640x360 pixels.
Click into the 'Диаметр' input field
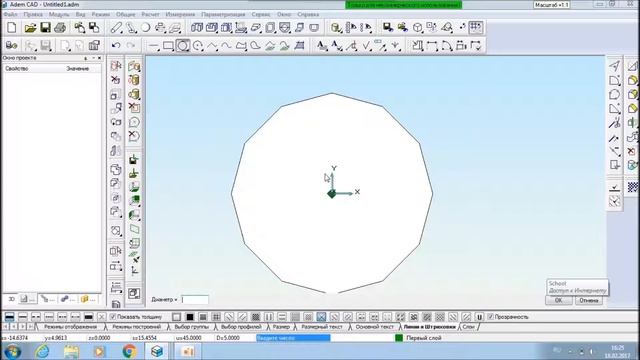coord(195,300)
